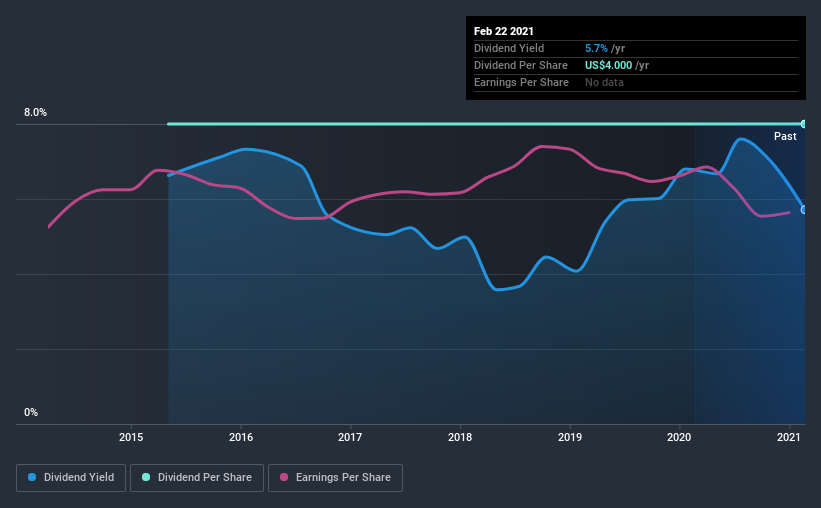This screenshot has width=821, height=508.
Task: Toggle the Dividend Yield legend button
Action: 71,478
